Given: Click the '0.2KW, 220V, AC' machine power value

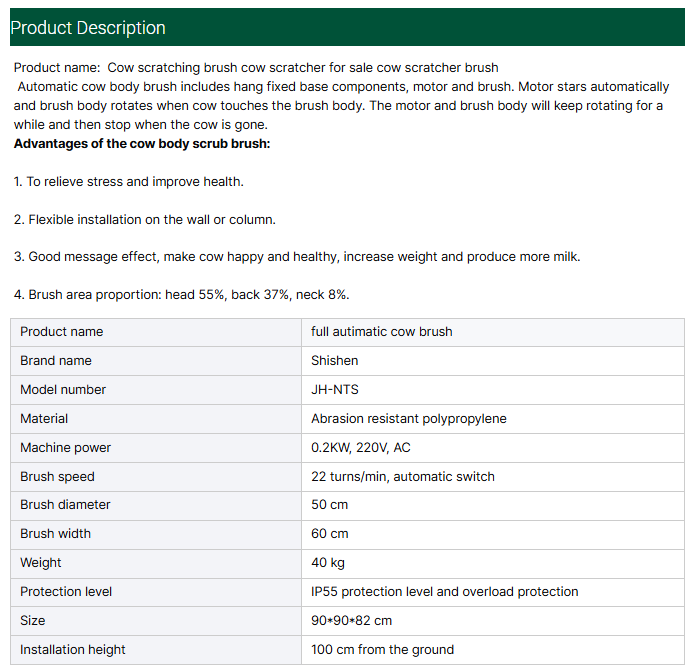Looking at the screenshot, I should pos(361,448).
